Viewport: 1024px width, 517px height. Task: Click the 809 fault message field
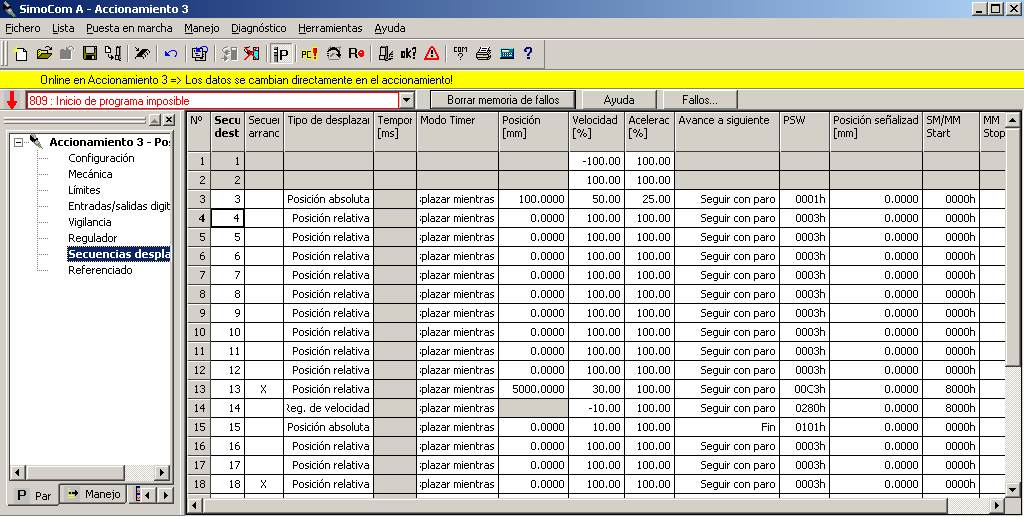[212, 101]
